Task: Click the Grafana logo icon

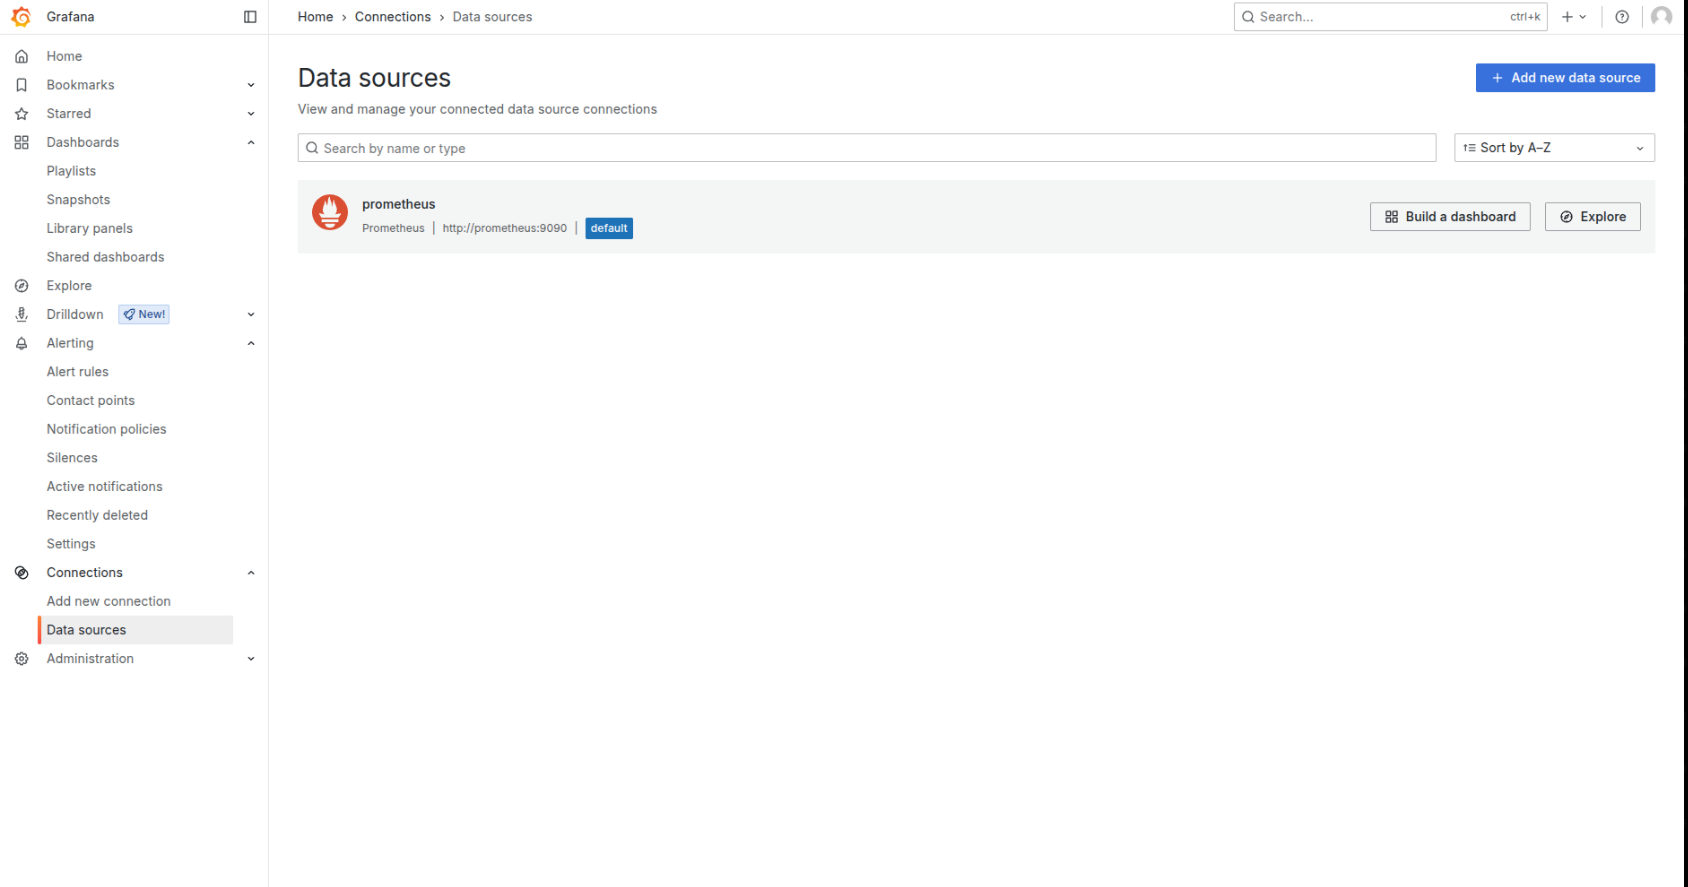Action: (x=21, y=17)
